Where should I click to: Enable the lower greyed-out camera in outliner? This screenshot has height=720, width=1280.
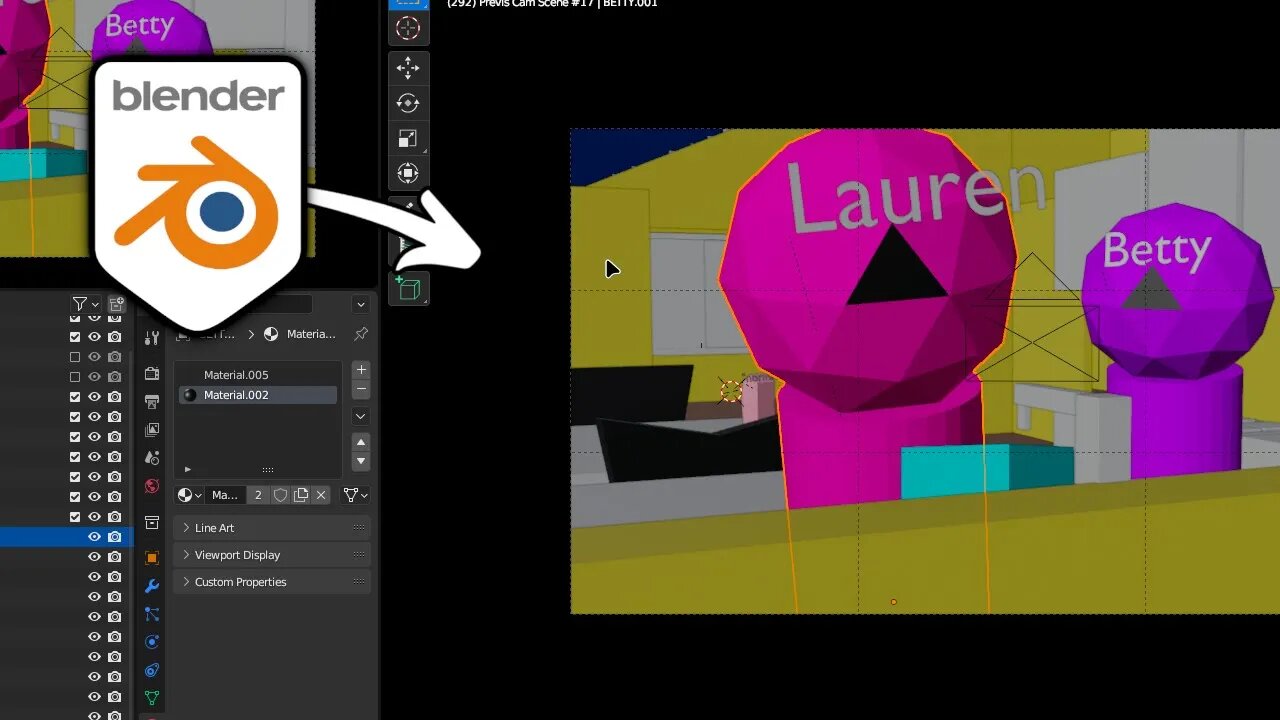click(x=115, y=377)
